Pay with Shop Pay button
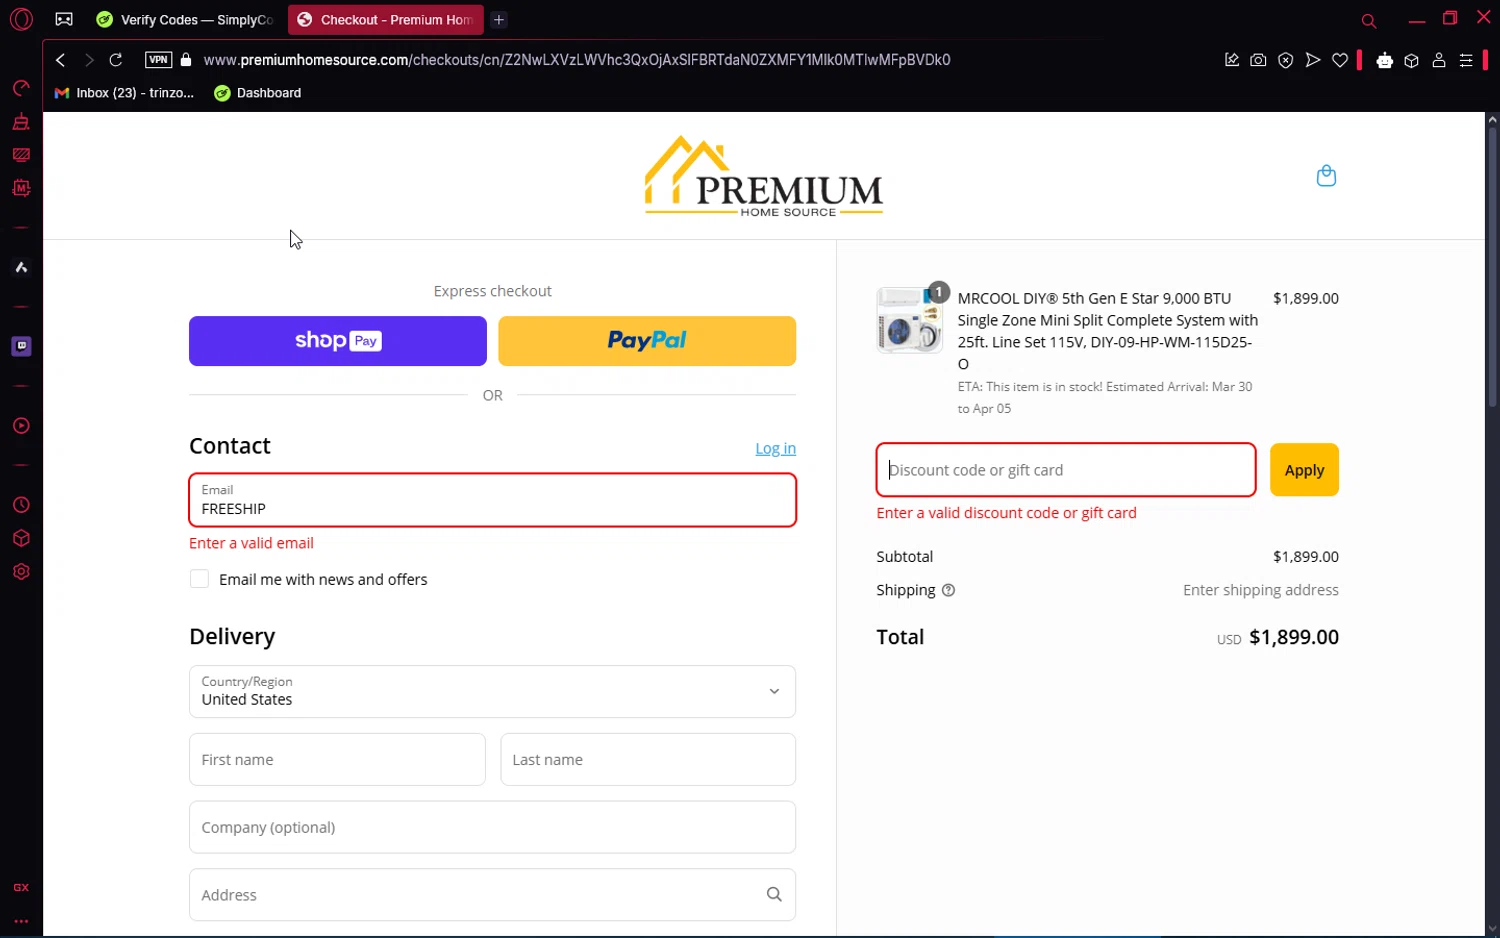Screen dimensions: 1500x938 (338, 341)
